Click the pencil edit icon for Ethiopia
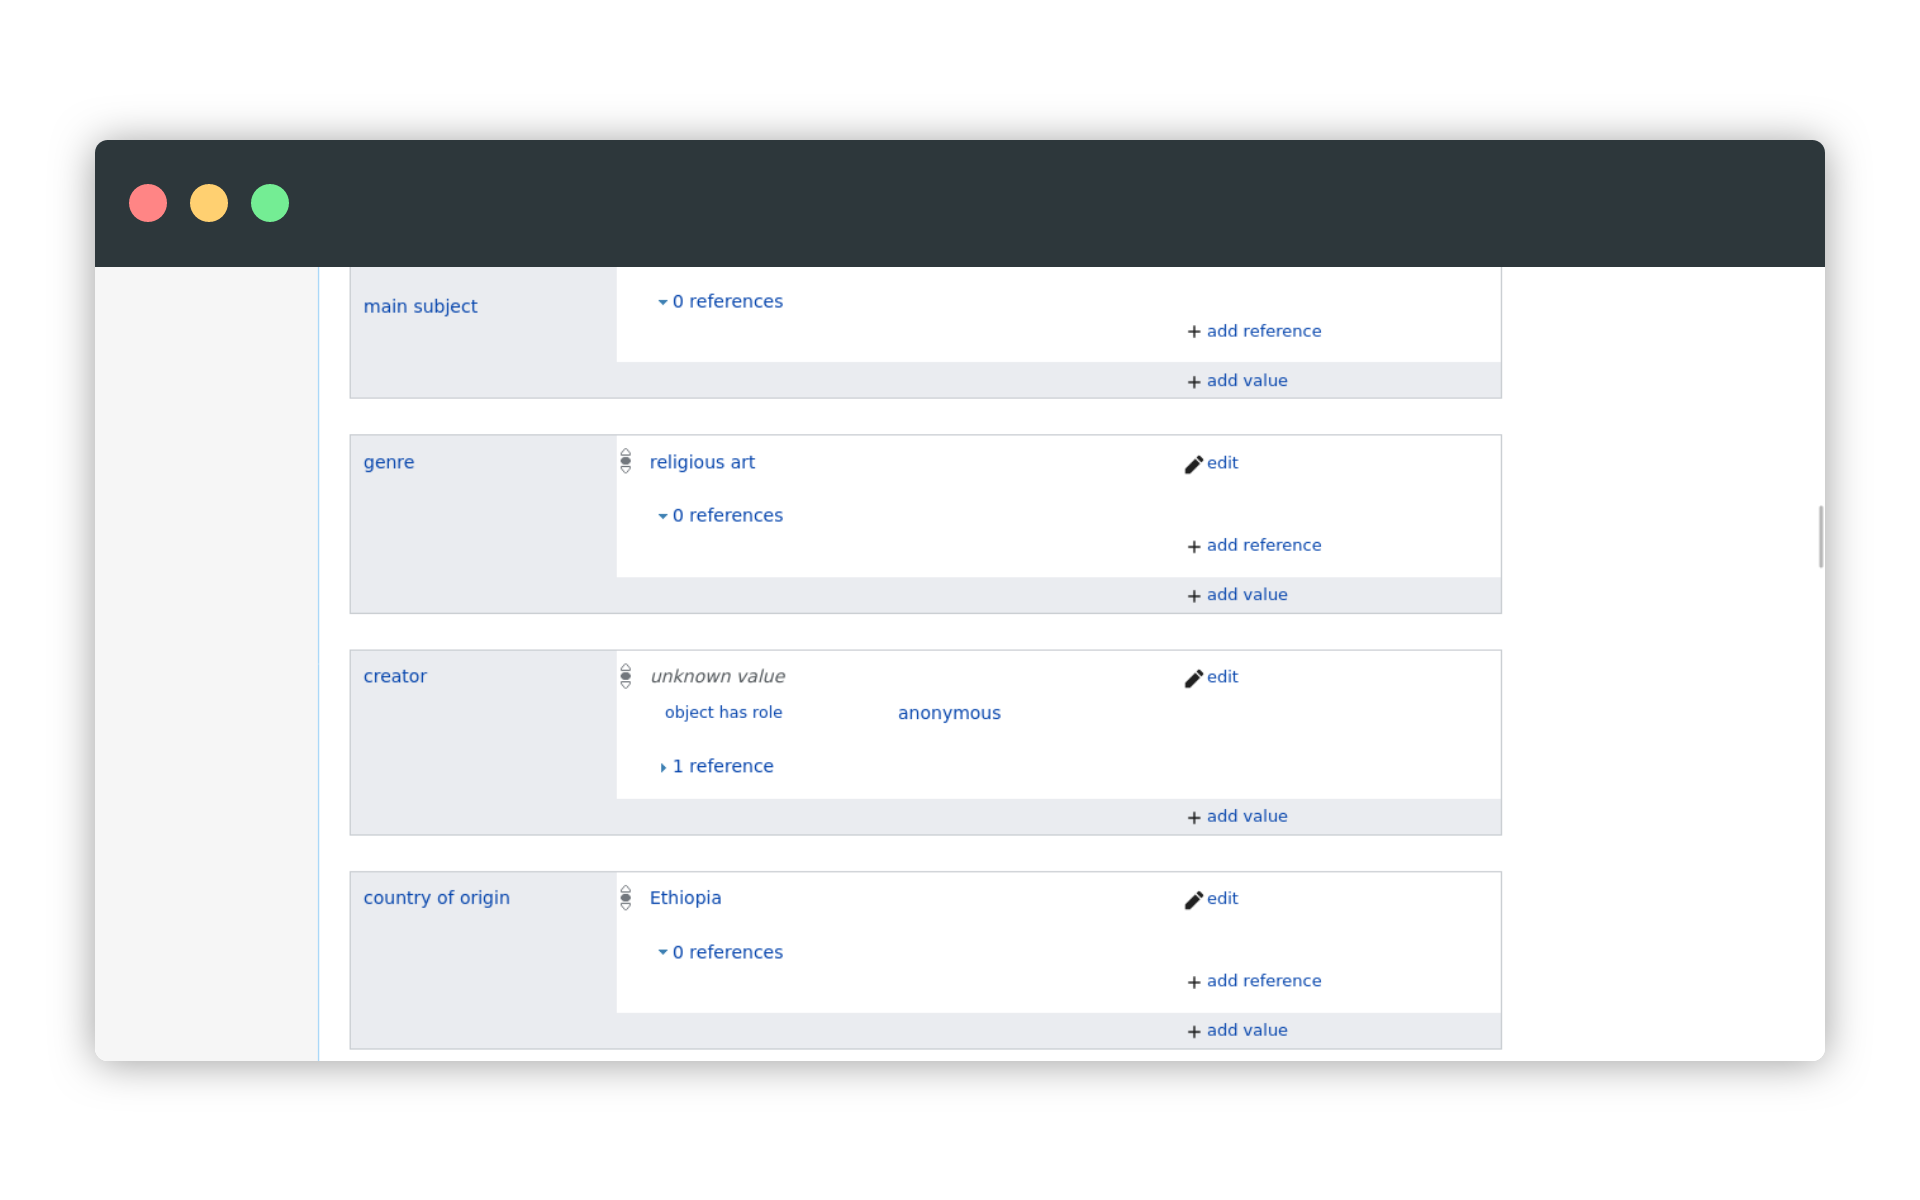Viewport: 1920px width, 1200px height. tap(1193, 900)
